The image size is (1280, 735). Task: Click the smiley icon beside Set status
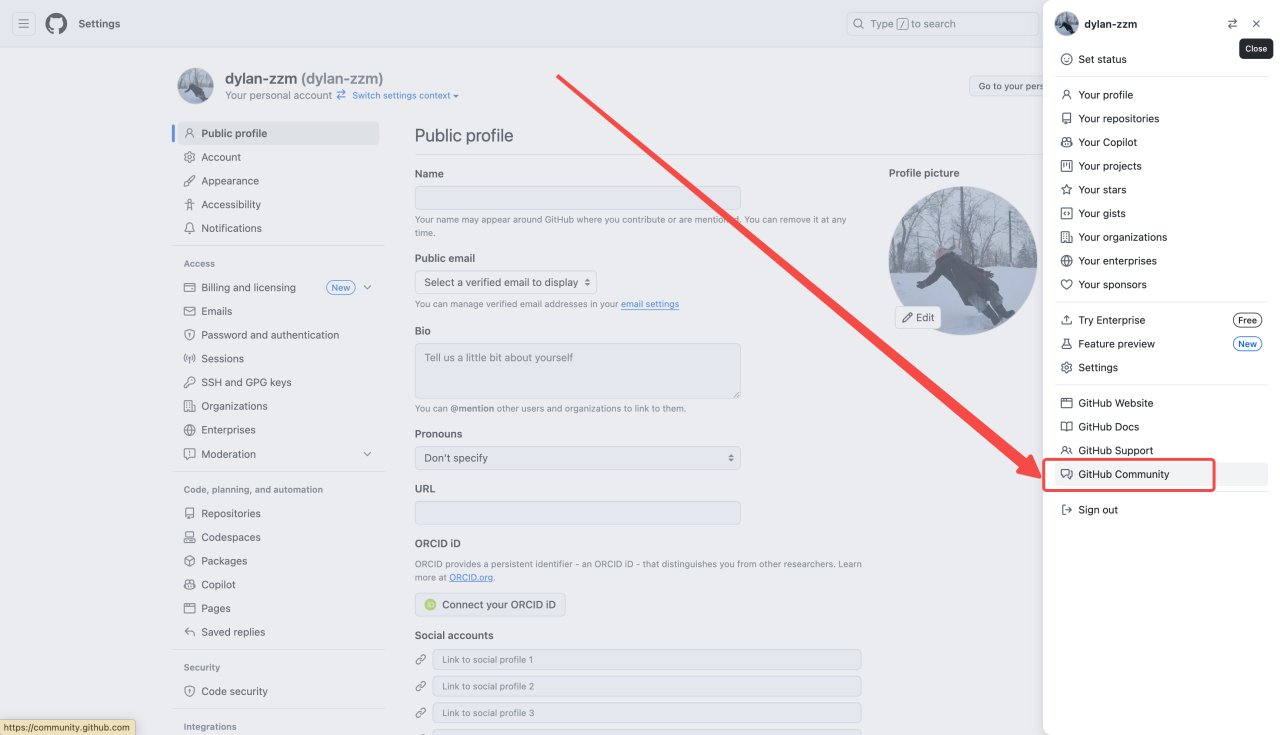point(1067,60)
